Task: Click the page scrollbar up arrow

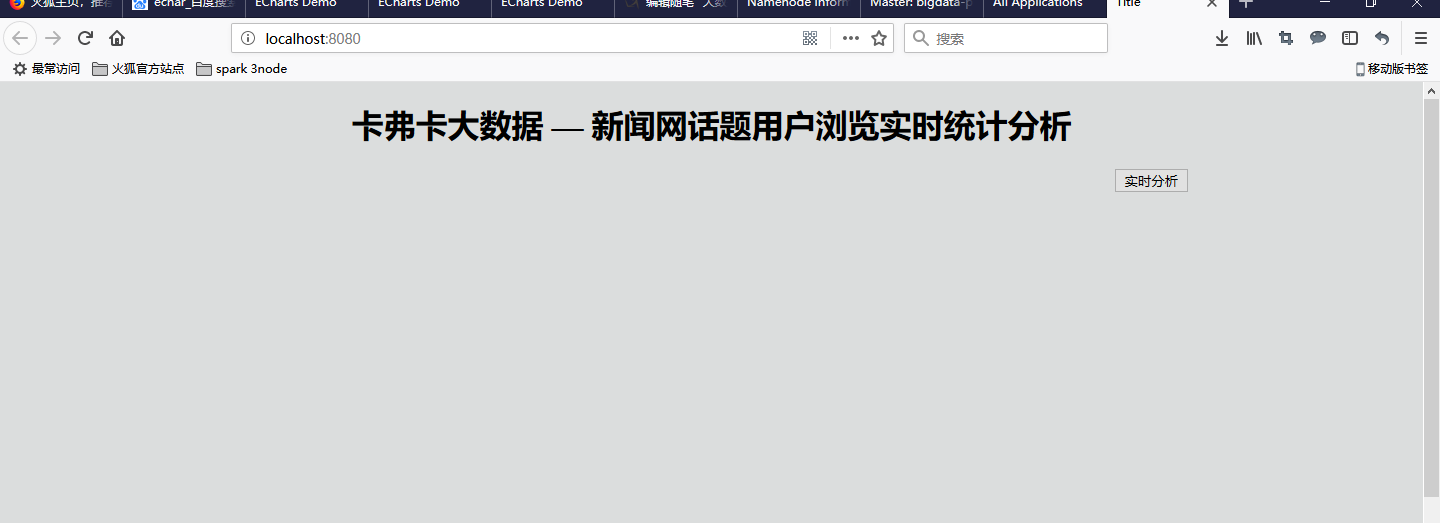Action: coord(1431,91)
